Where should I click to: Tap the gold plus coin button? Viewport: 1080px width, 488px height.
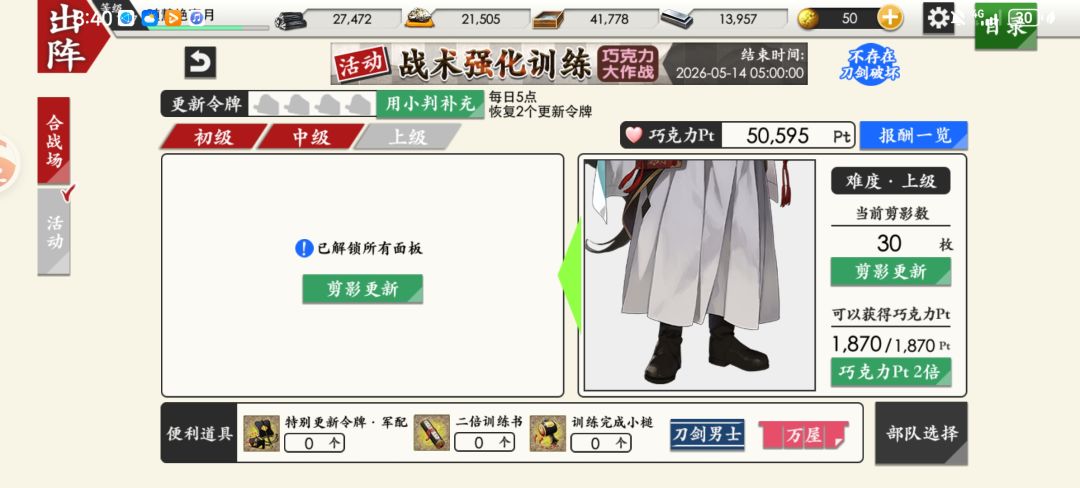tap(889, 19)
